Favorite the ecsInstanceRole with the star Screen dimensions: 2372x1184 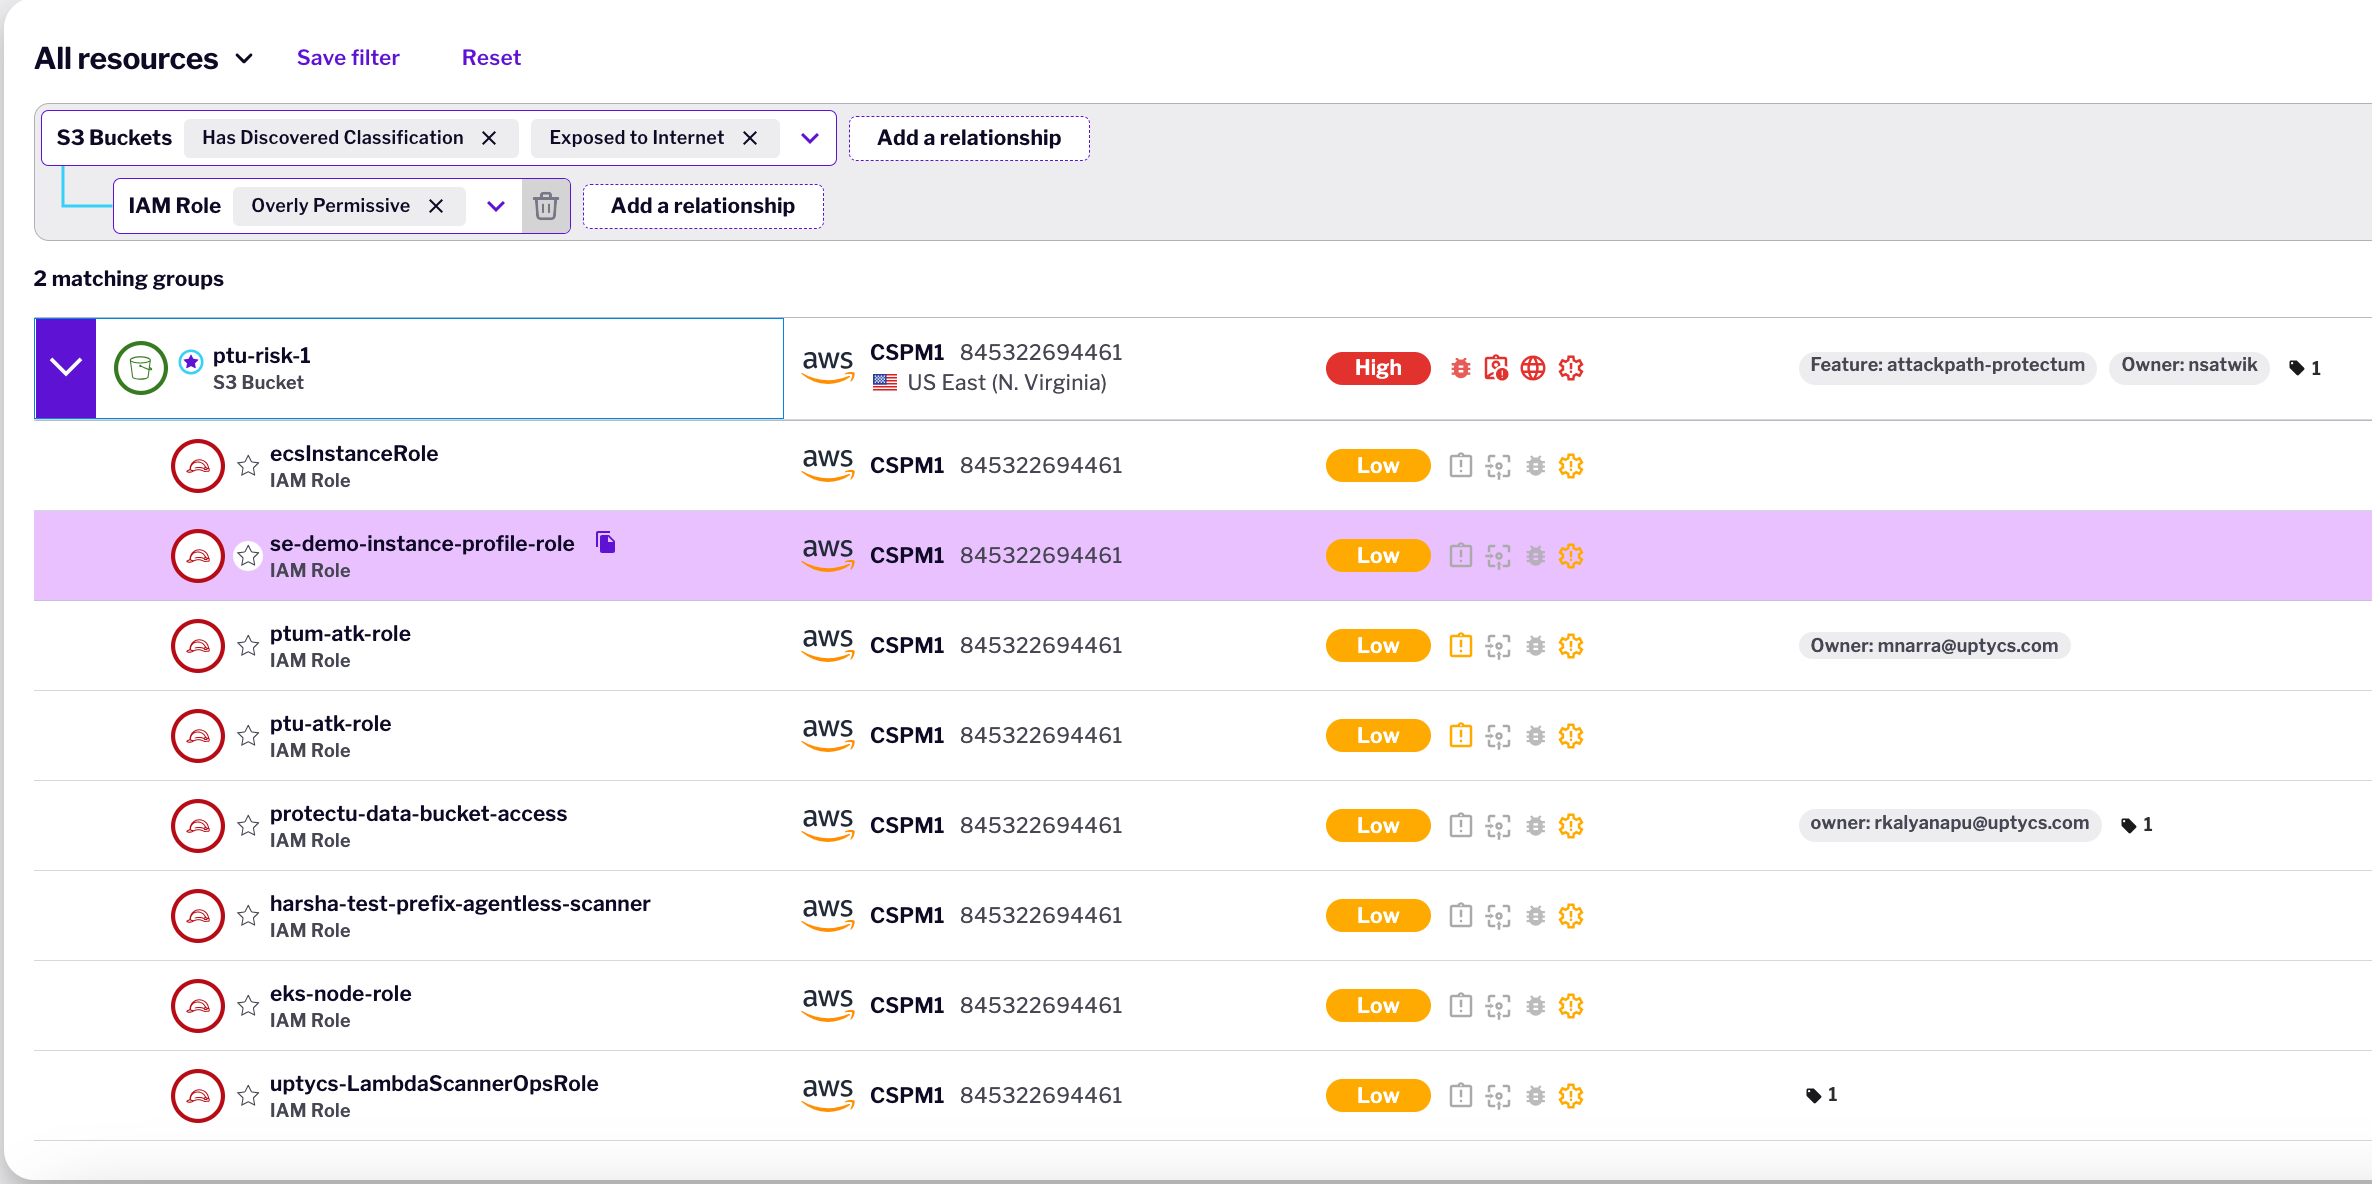click(248, 465)
